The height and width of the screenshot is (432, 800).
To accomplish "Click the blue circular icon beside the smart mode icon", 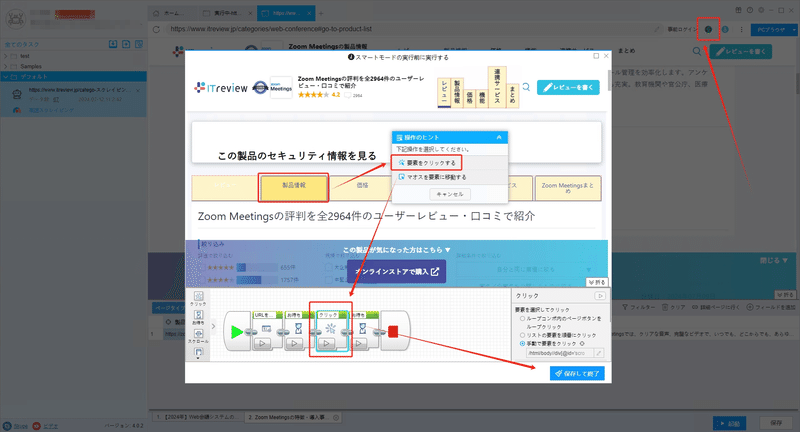I will pos(725,30).
